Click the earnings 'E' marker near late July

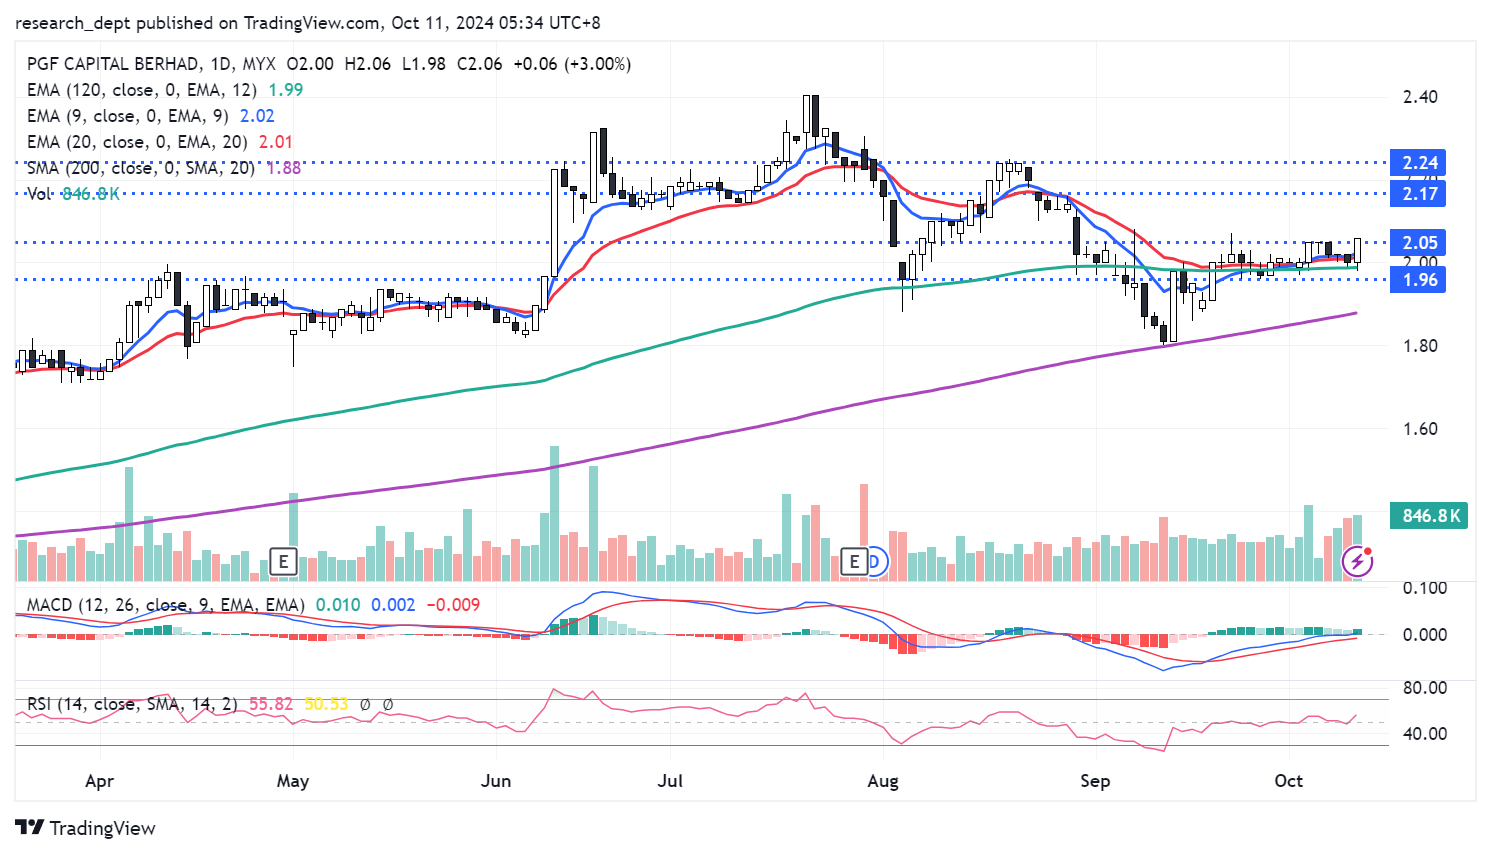[x=854, y=561]
